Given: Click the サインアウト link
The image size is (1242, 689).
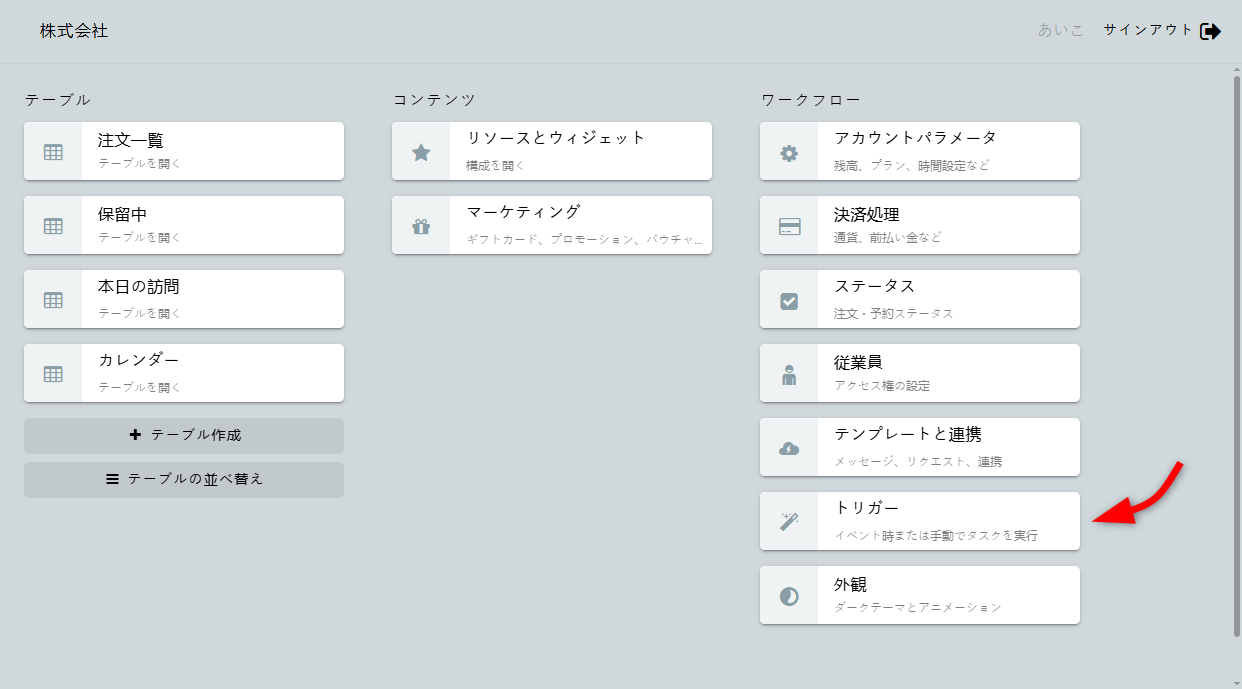Looking at the screenshot, I should pyautogui.click(x=1148, y=30).
